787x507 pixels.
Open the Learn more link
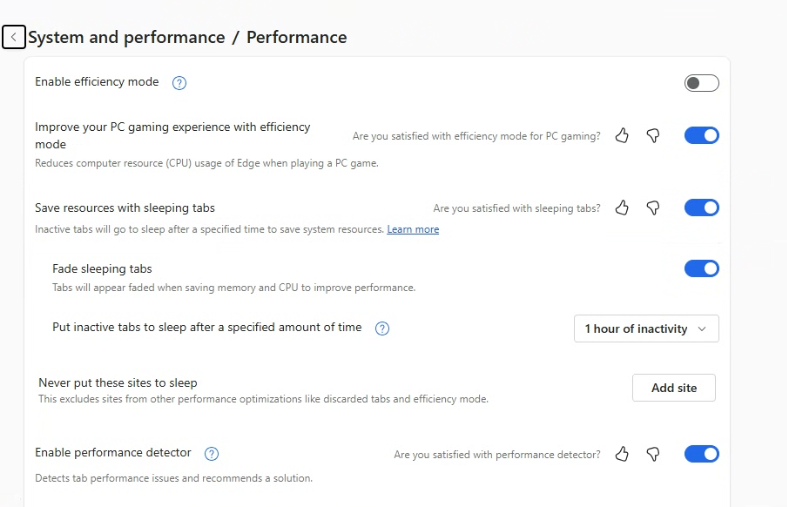(413, 230)
